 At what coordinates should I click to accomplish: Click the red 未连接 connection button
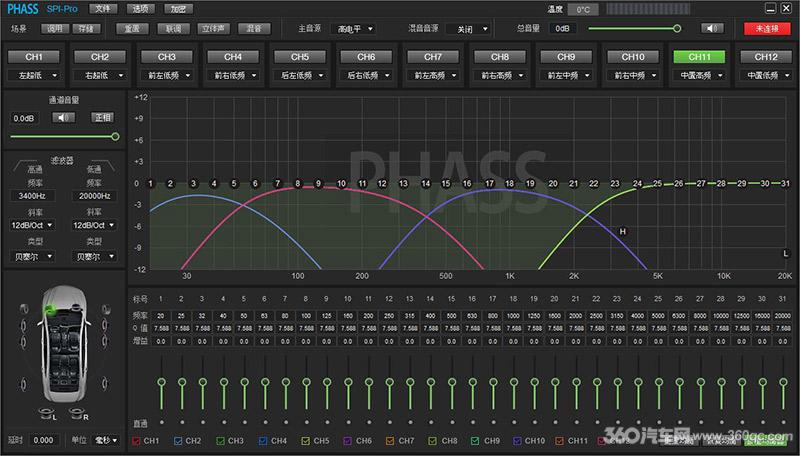tap(767, 29)
